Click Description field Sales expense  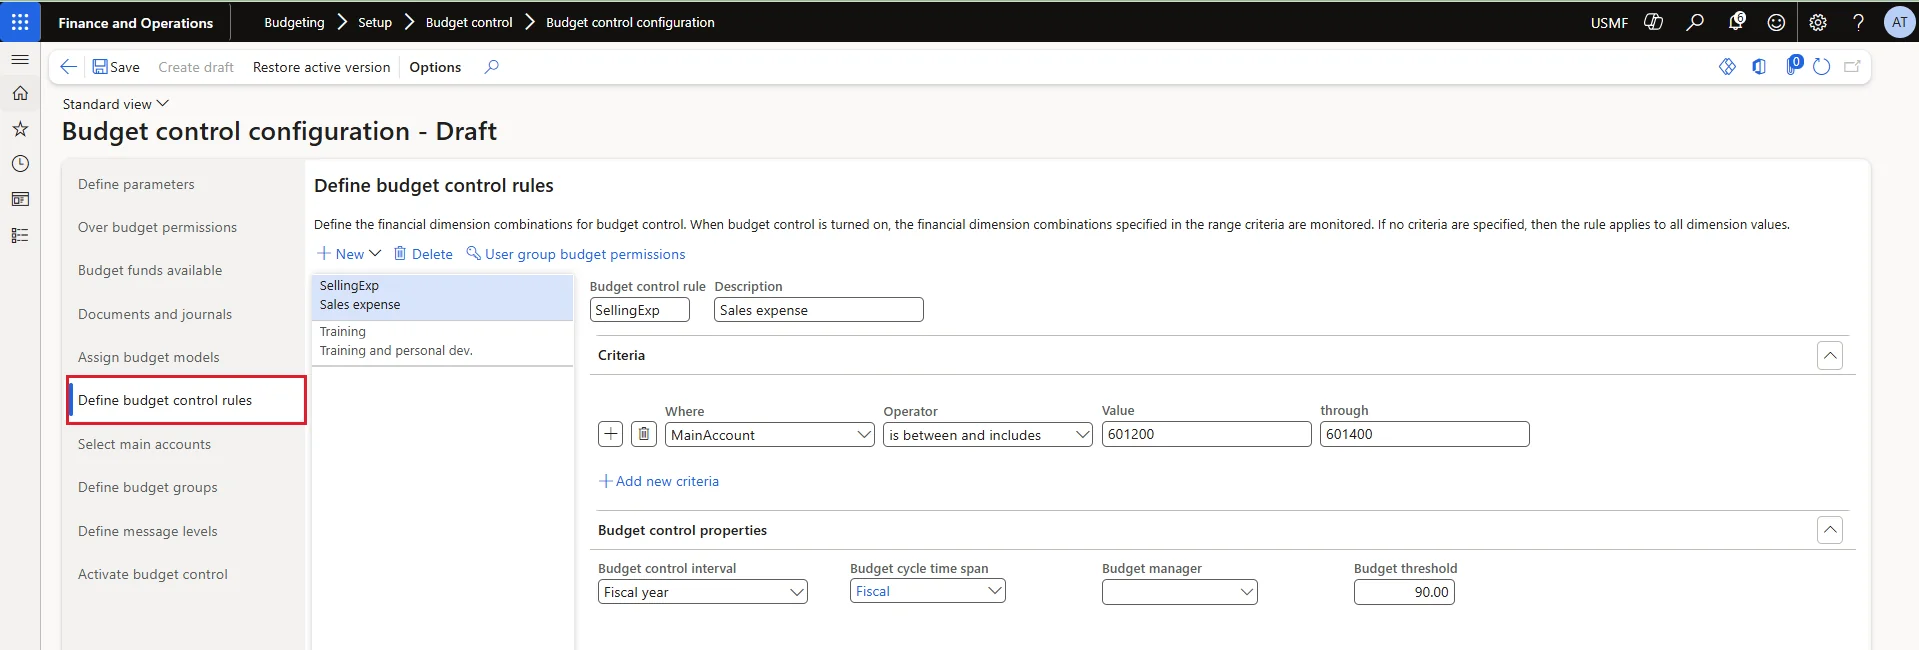pyautogui.click(x=819, y=310)
